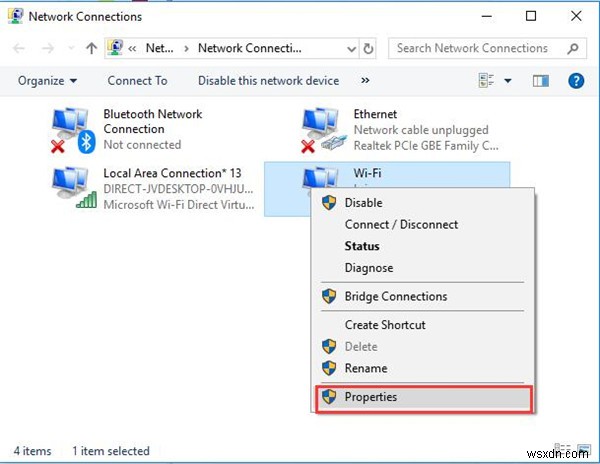Image resolution: width=600 pixels, height=464 pixels.
Task: Click the search magnifier icon
Action: pyautogui.click(x=573, y=48)
